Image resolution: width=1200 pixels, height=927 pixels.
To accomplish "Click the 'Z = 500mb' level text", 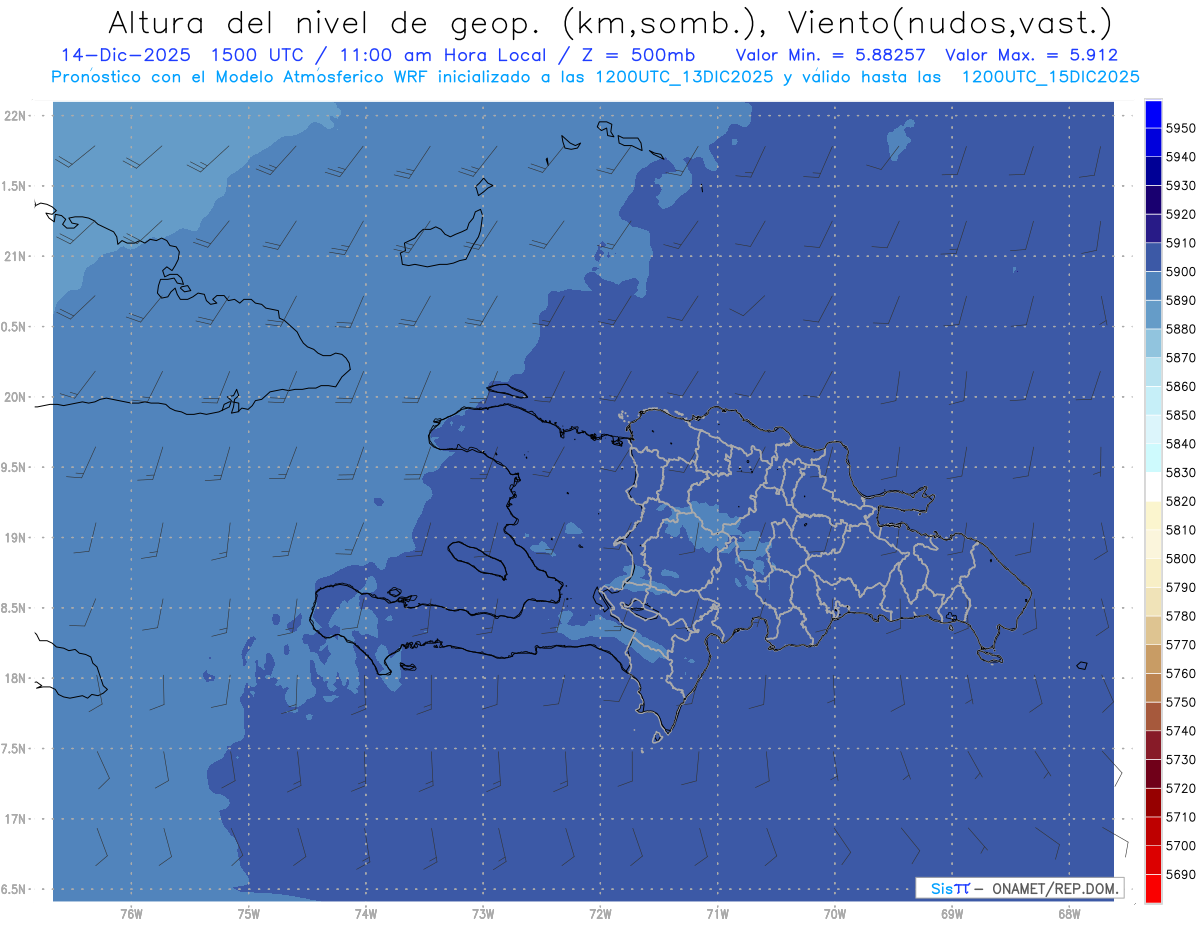I will point(636,55).
